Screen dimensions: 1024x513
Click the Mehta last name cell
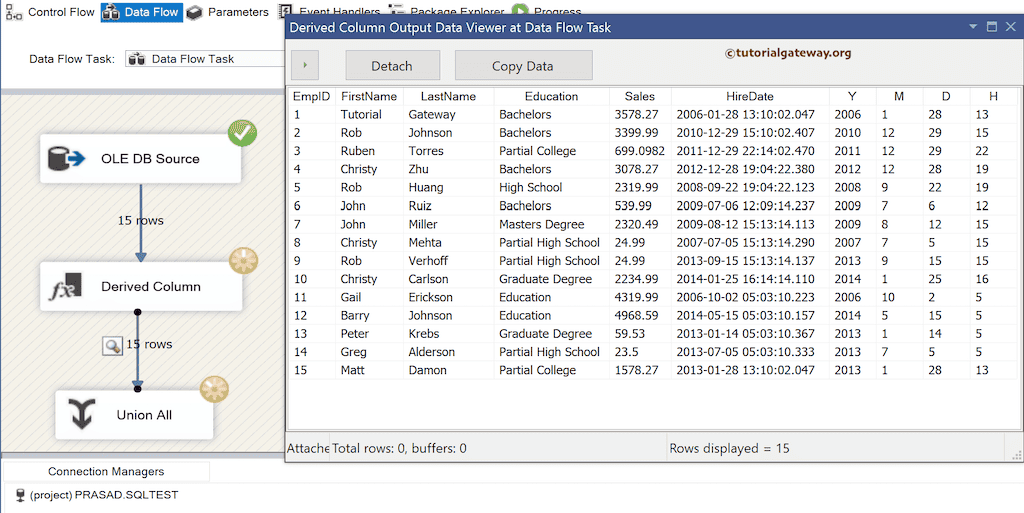449,242
